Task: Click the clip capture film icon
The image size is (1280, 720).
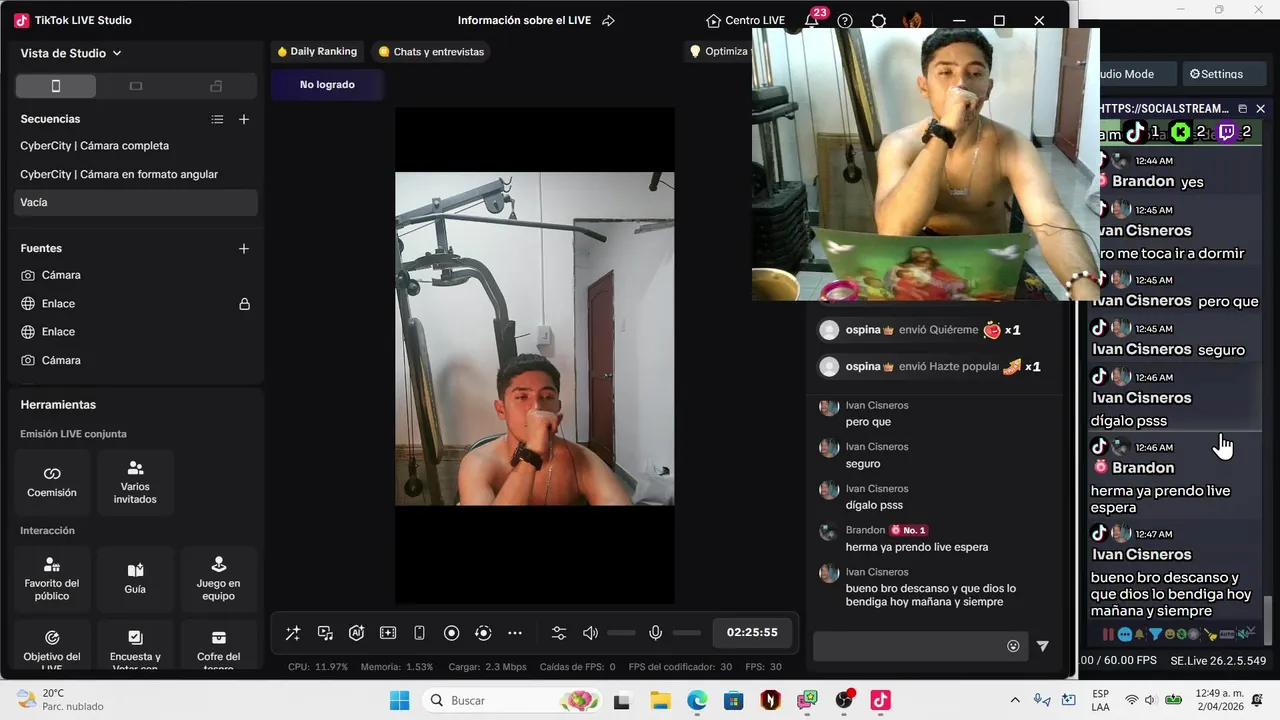Action: pos(388,633)
